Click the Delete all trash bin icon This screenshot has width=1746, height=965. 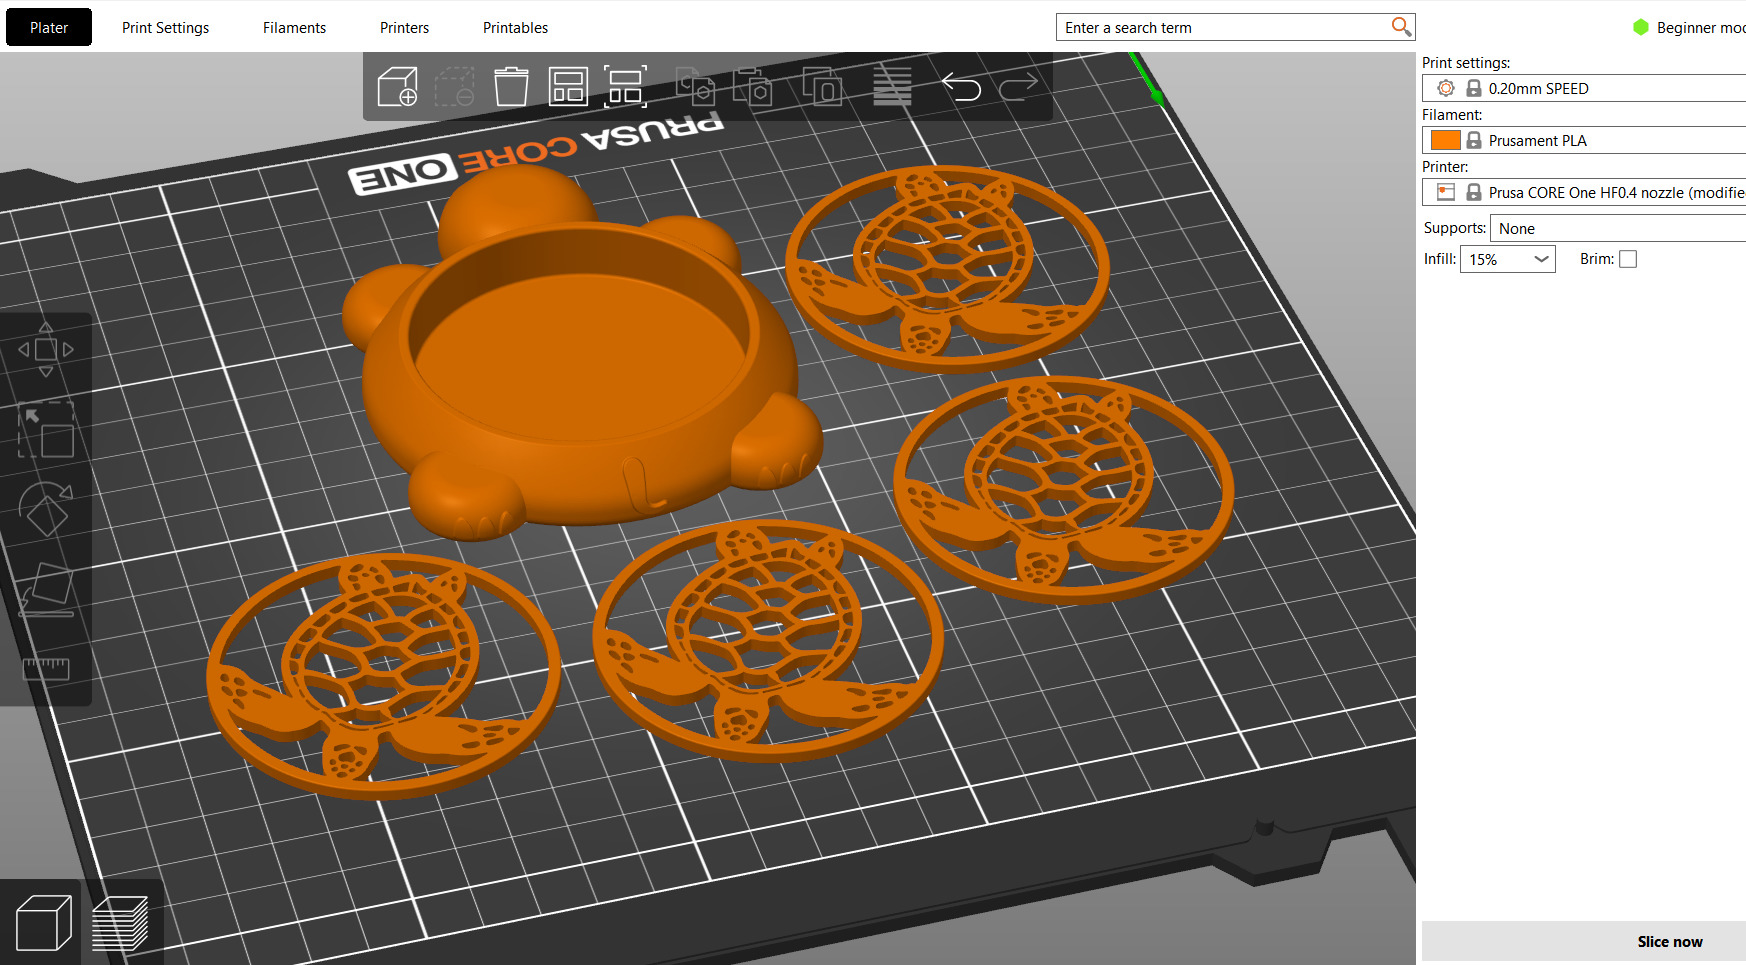click(x=511, y=87)
